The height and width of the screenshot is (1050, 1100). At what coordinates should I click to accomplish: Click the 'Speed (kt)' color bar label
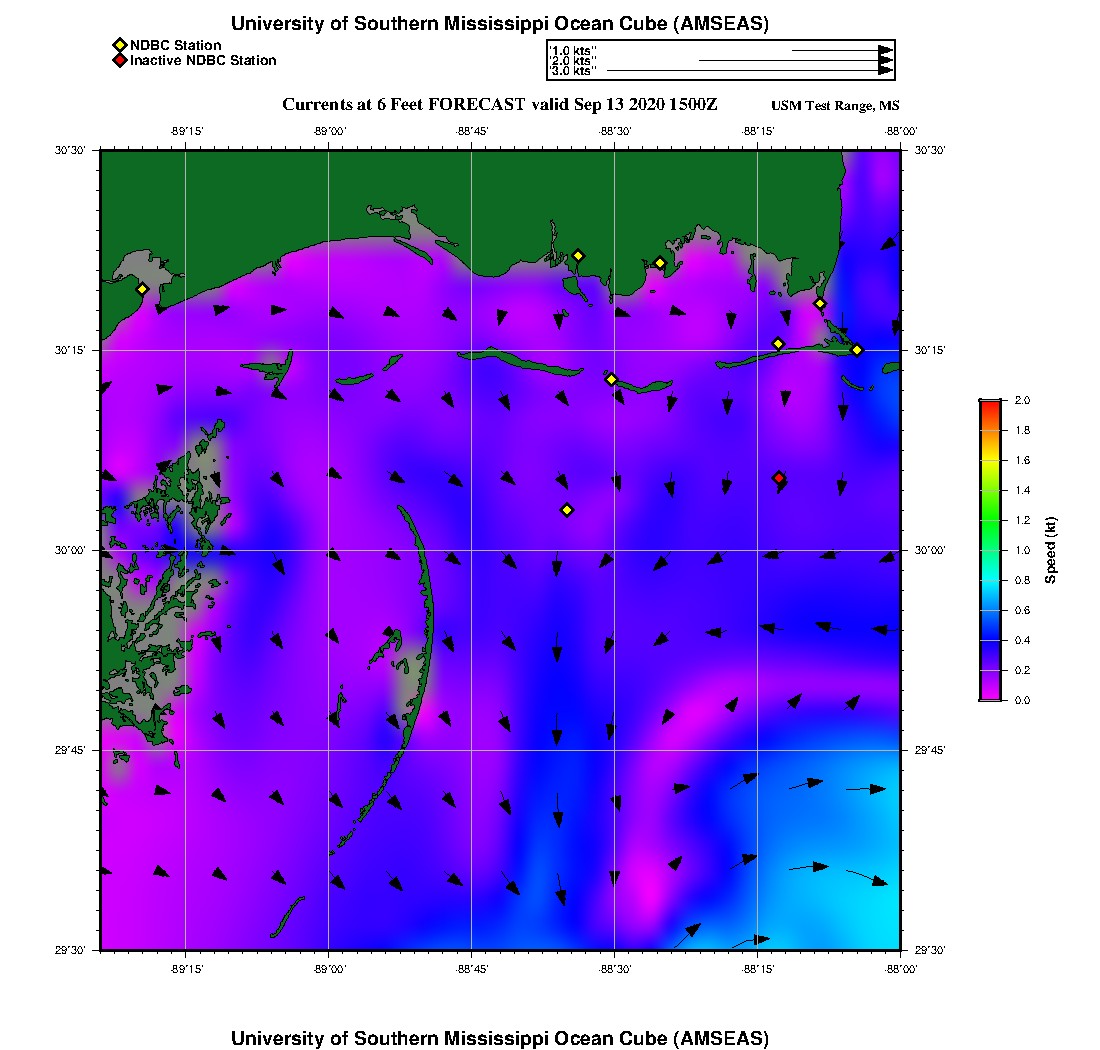[1051, 550]
